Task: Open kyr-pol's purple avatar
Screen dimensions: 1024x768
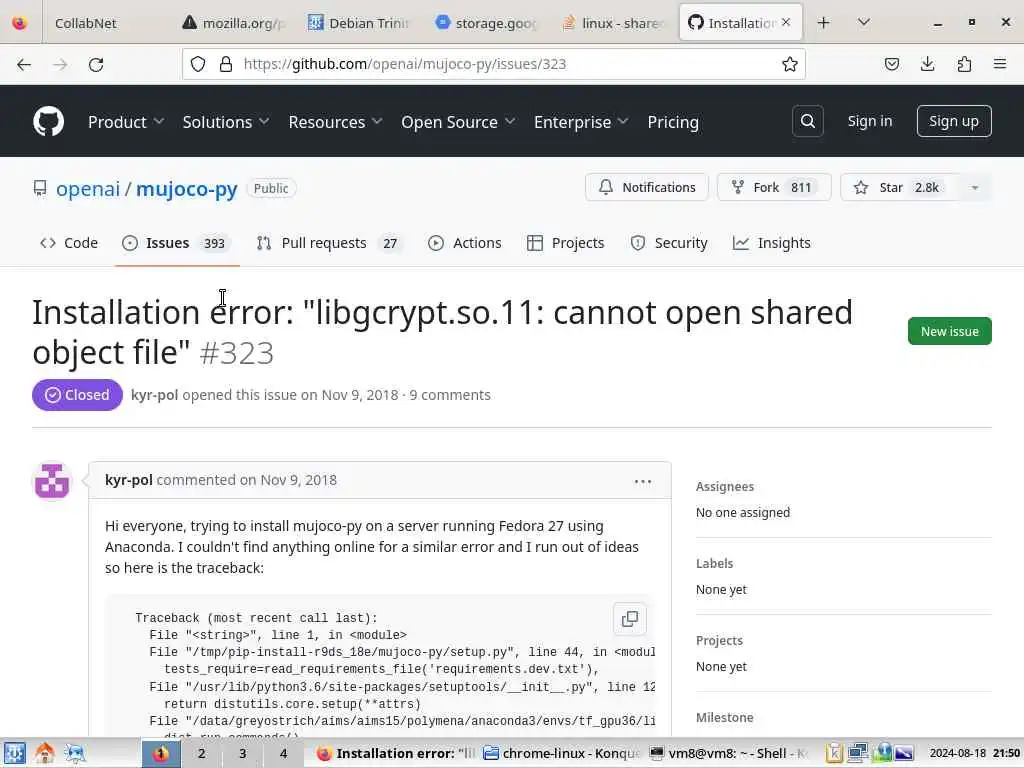Action: 52,481
